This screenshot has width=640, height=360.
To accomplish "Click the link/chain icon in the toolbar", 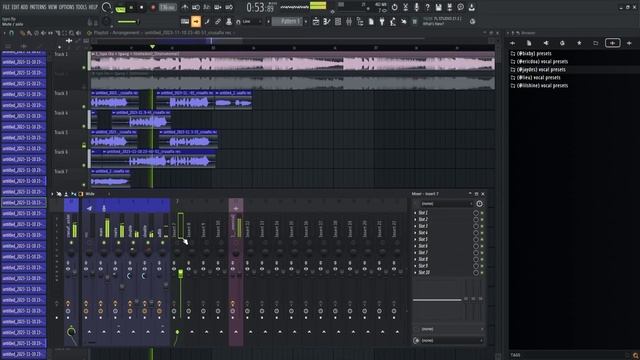I will (218, 22).
